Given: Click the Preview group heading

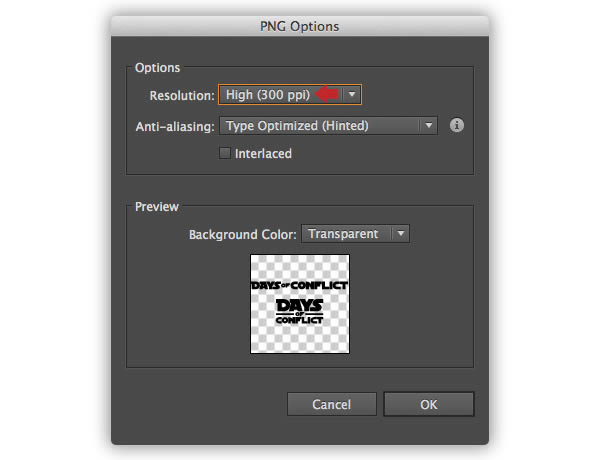Looking at the screenshot, I should (x=157, y=207).
